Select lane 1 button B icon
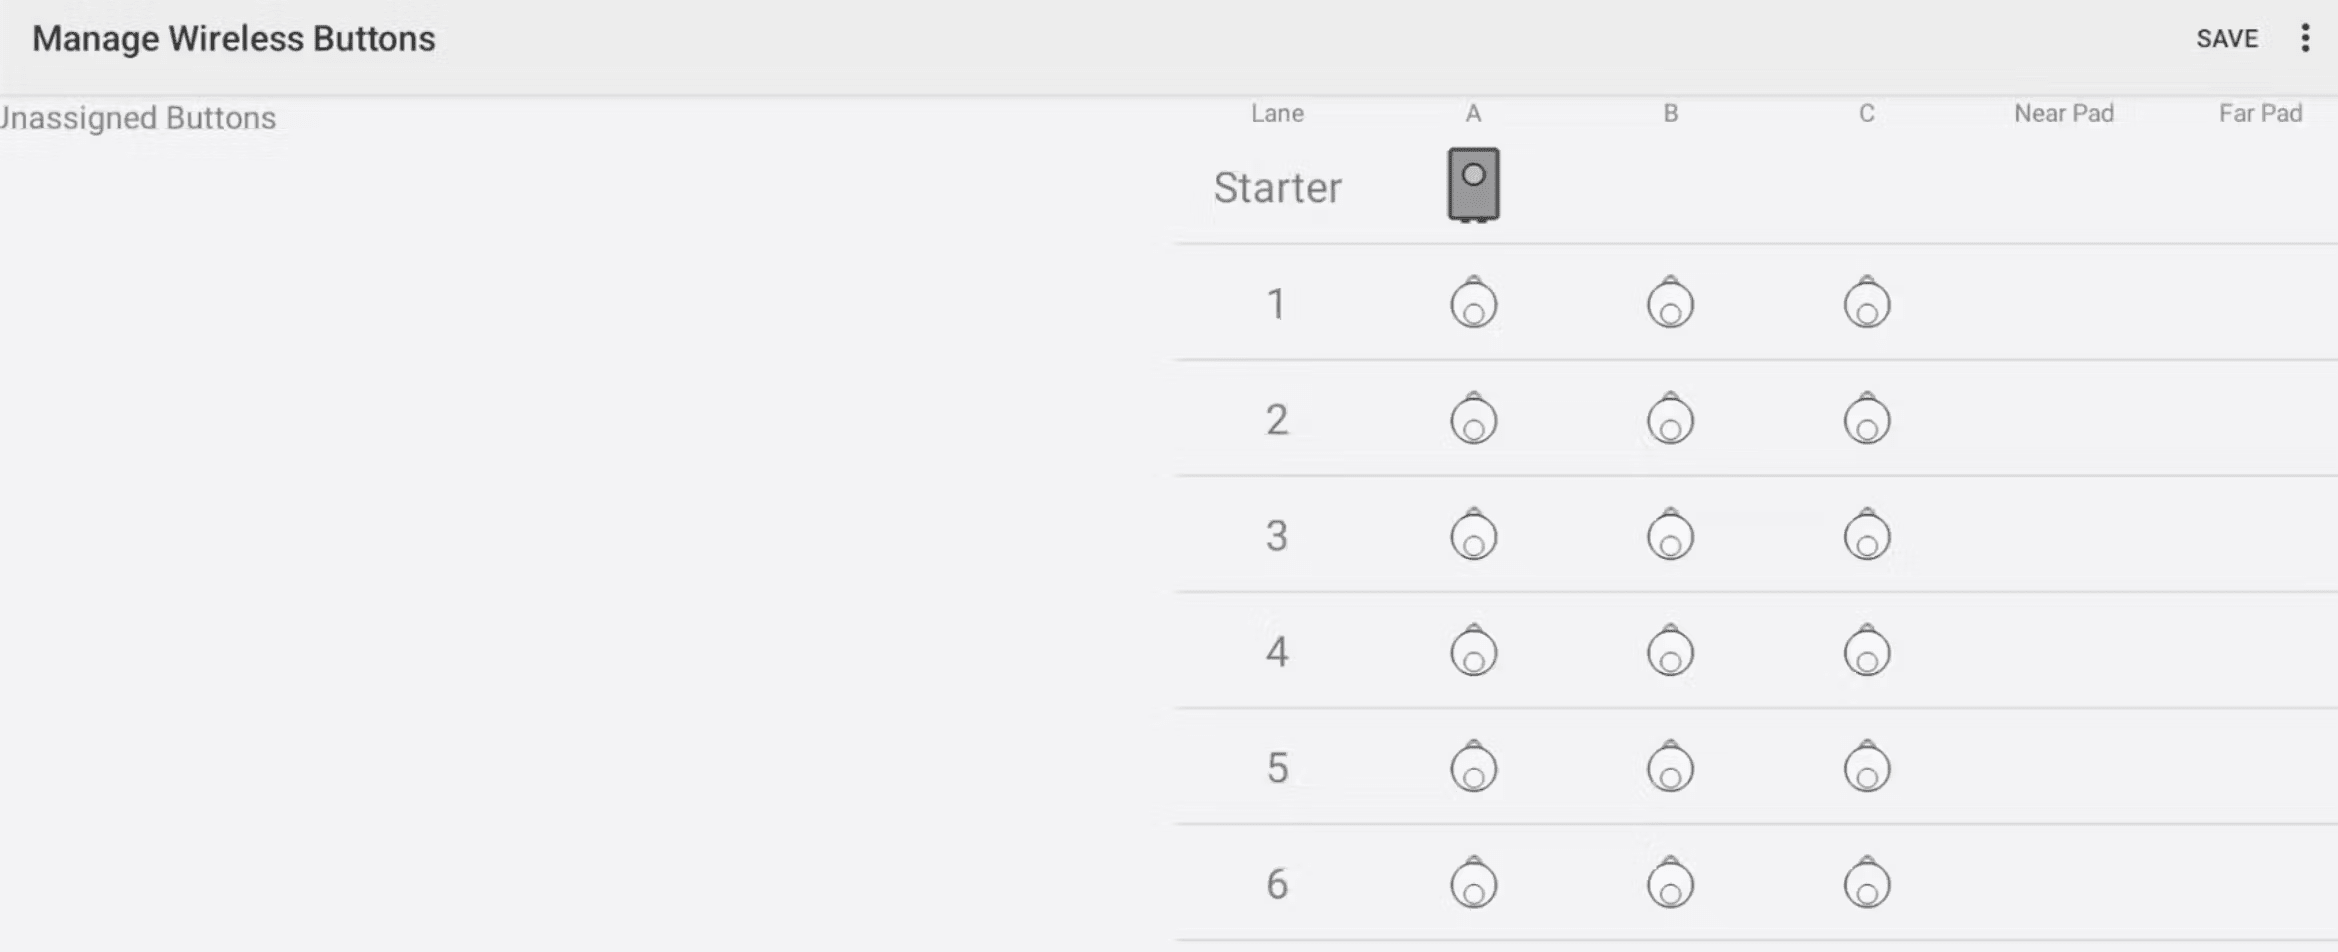2338x952 pixels. point(1670,302)
